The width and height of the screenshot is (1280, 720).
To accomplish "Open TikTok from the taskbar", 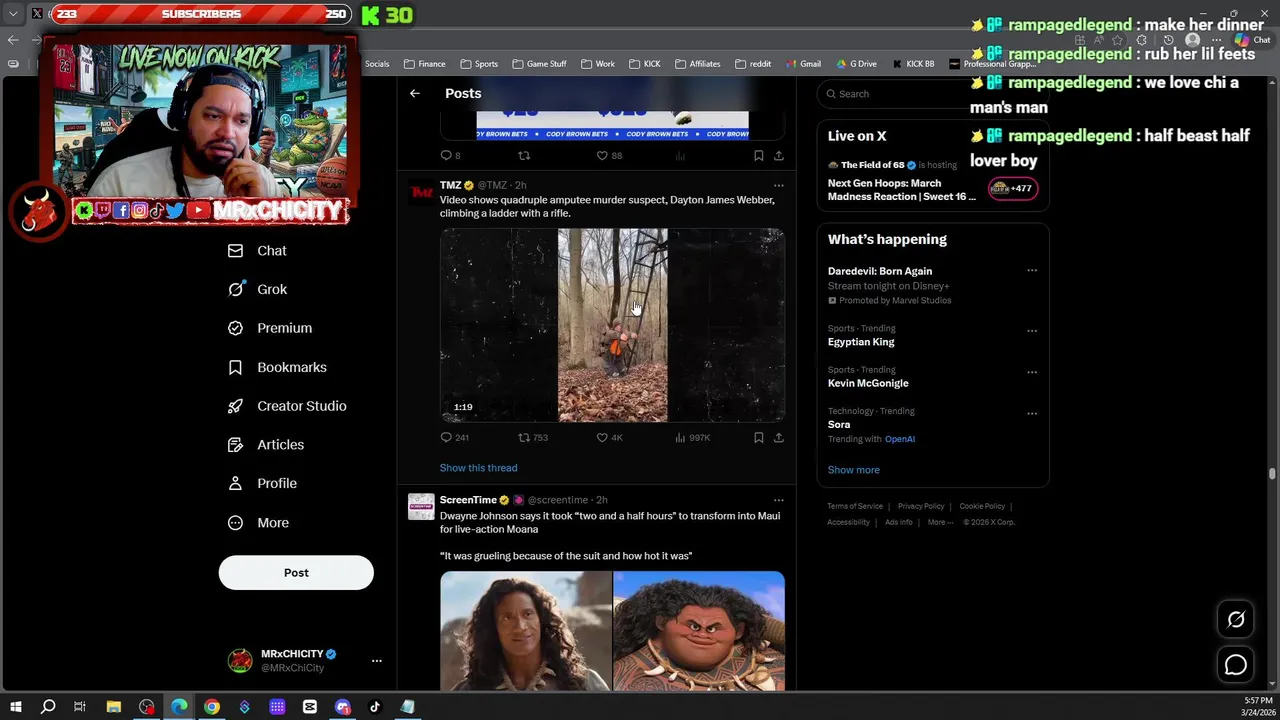I will click(375, 707).
